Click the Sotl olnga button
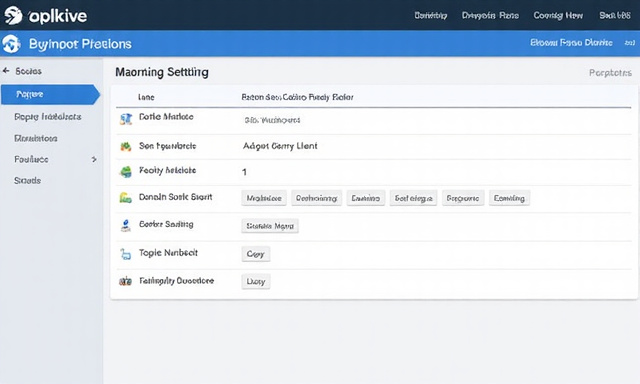The width and height of the screenshot is (640, 384). (413, 198)
